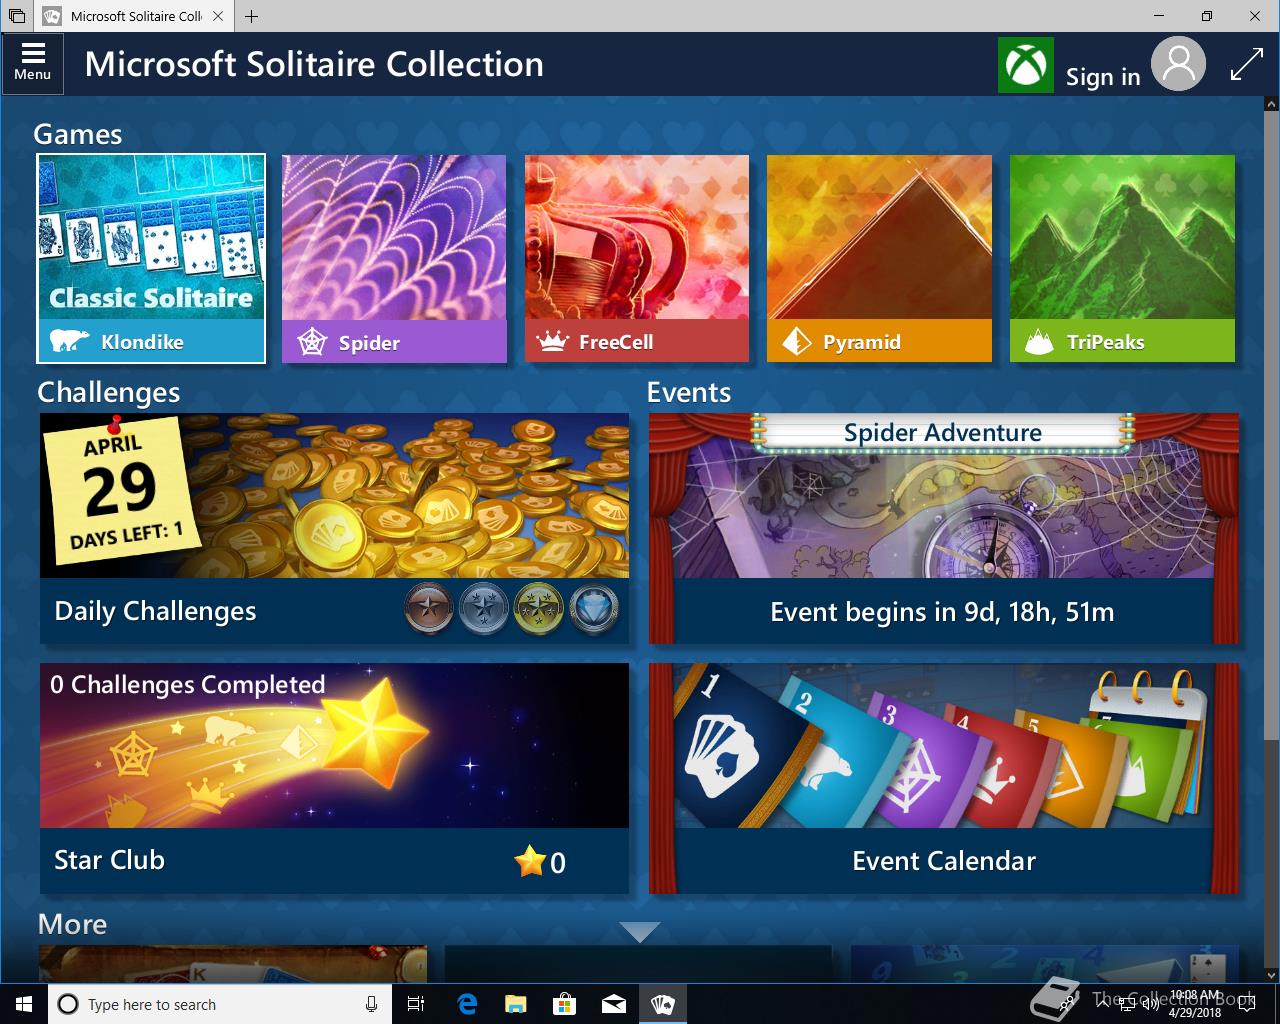Close the Microsoft Solitaire Collection tab

pos(218,16)
